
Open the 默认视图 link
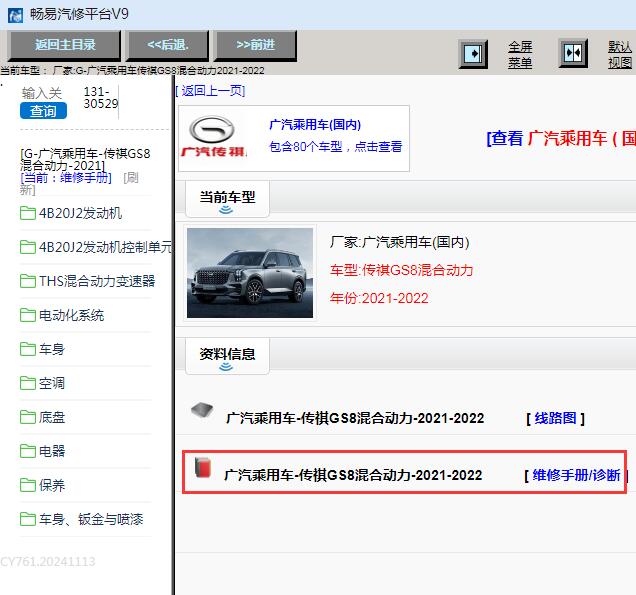620,55
